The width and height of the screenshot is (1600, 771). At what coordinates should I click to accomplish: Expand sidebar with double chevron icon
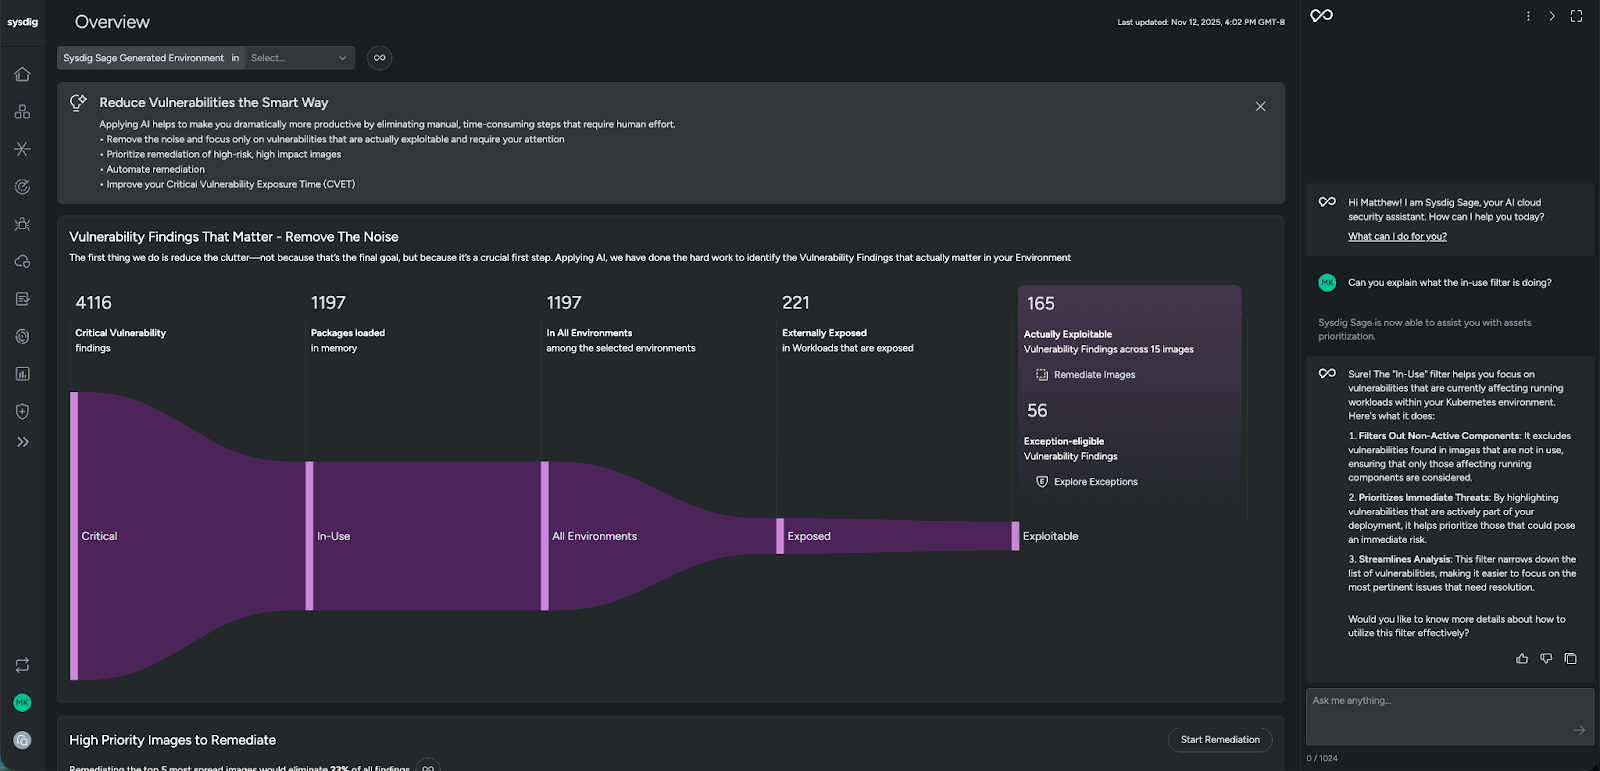22,442
